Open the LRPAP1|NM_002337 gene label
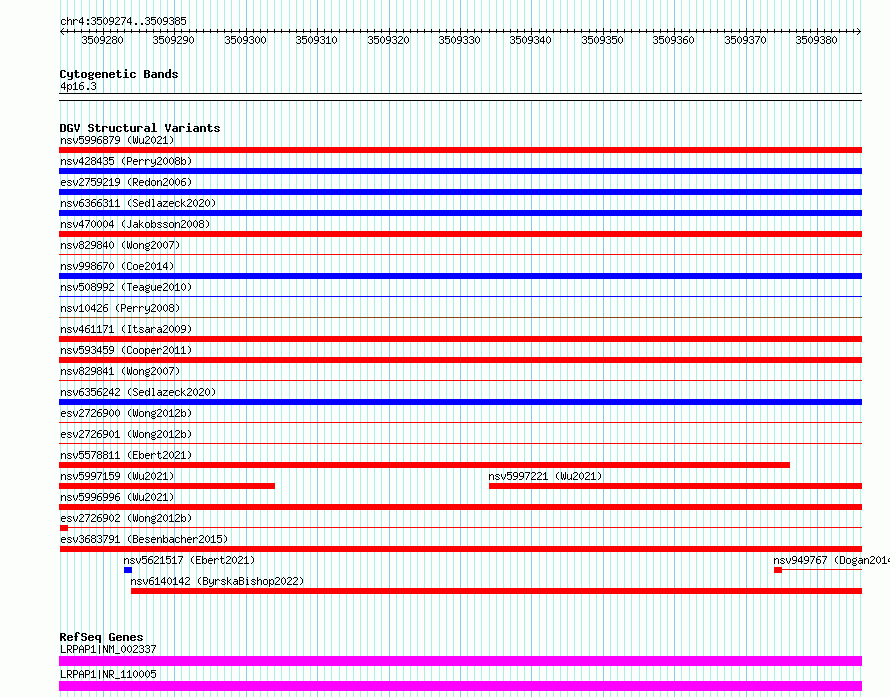The image size is (890, 697). click(x=108, y=649)
